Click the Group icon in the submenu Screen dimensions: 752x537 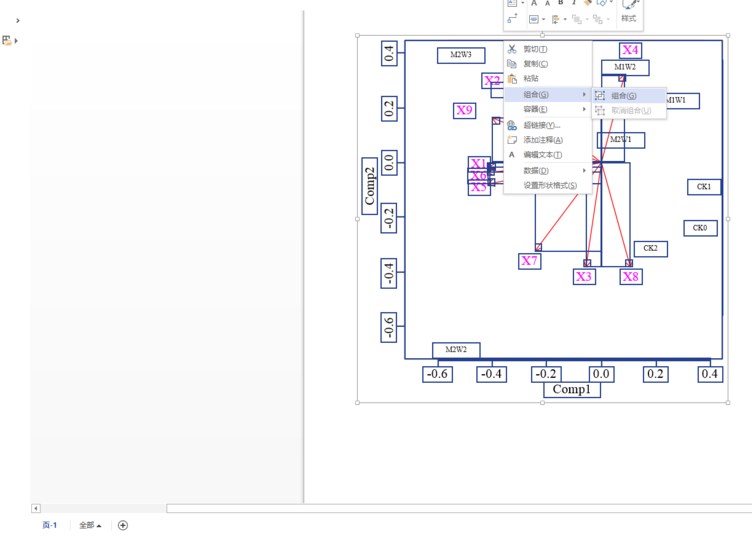[600, 96]
